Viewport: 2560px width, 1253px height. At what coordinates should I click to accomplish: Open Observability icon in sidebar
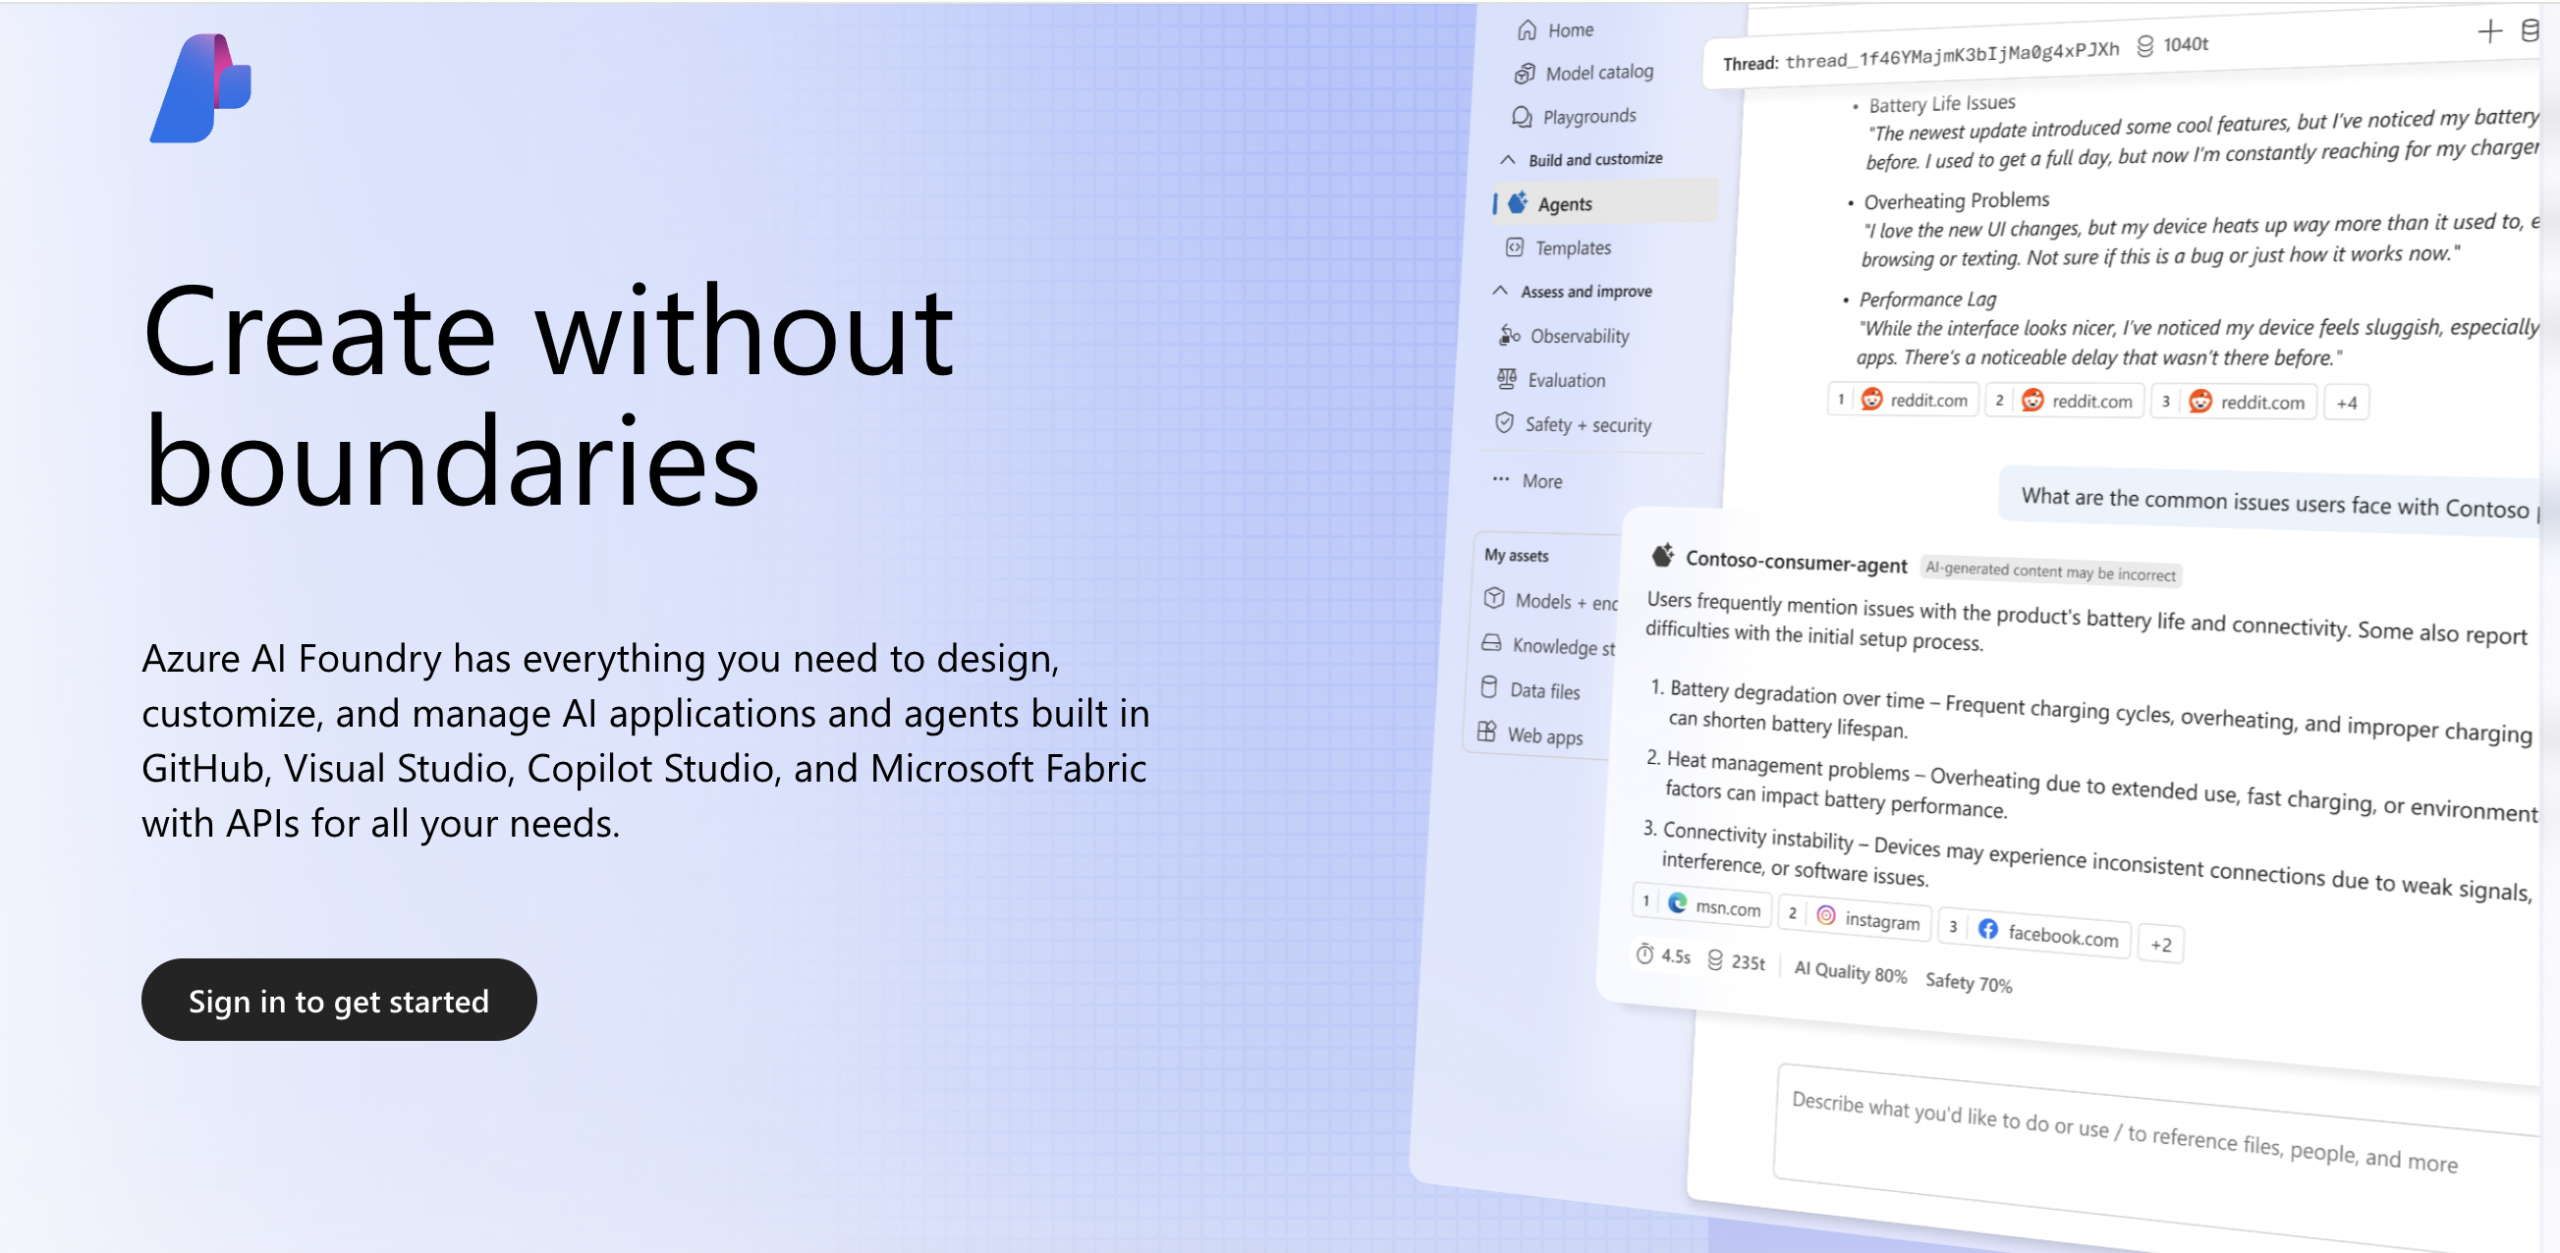(x=1509, y=335)
